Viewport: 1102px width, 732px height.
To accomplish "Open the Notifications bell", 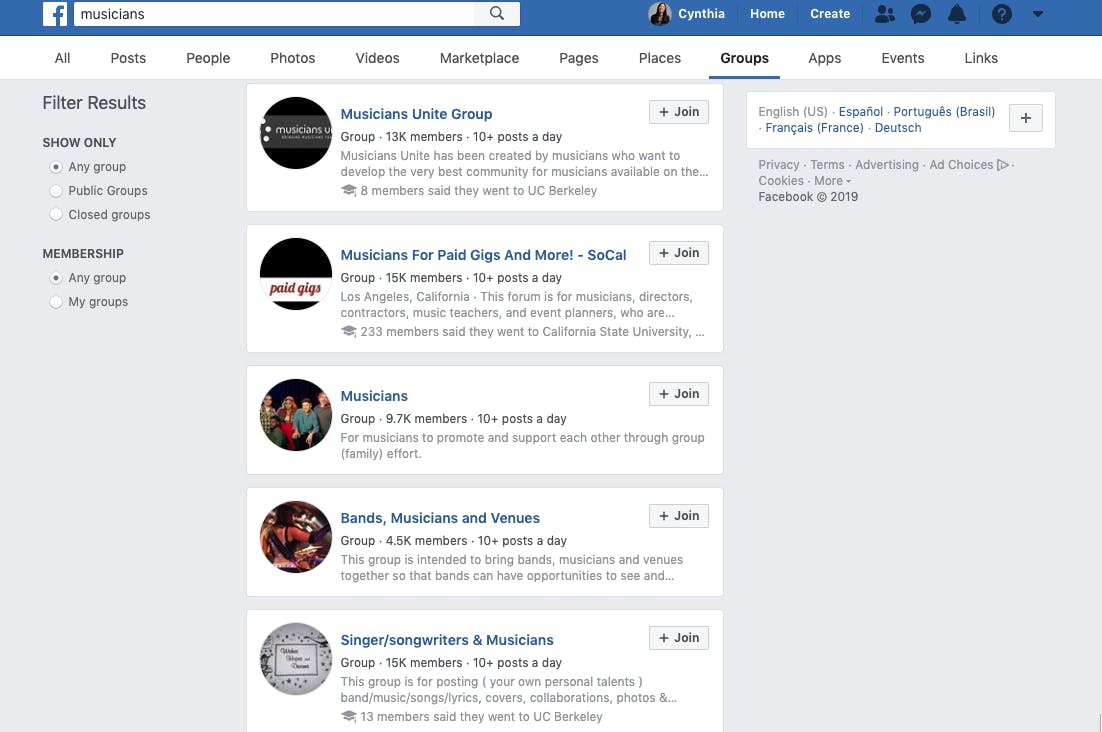I will (957, 13).
